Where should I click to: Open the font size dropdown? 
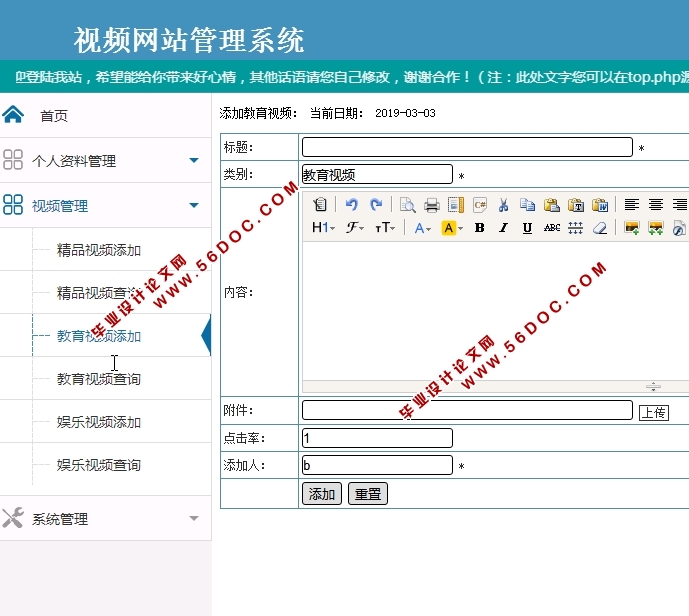pos(385,228)
